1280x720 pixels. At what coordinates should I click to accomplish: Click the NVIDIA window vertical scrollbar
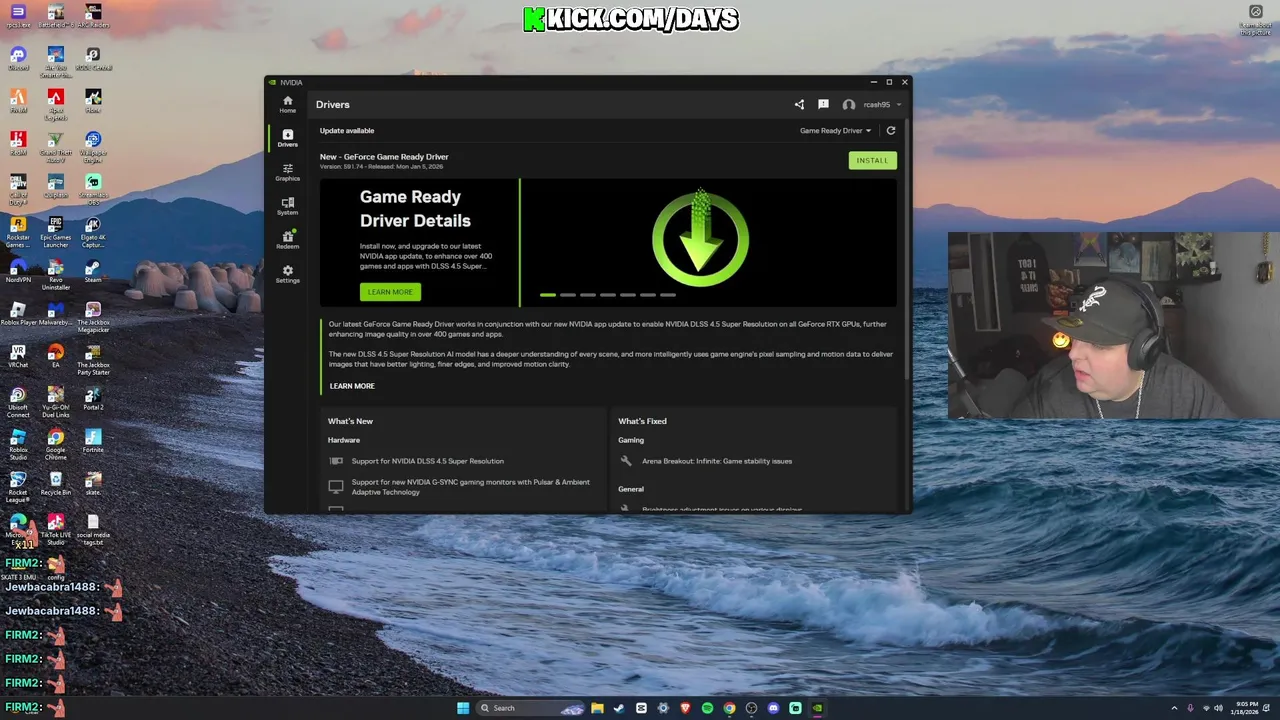[x=907, y=250]
